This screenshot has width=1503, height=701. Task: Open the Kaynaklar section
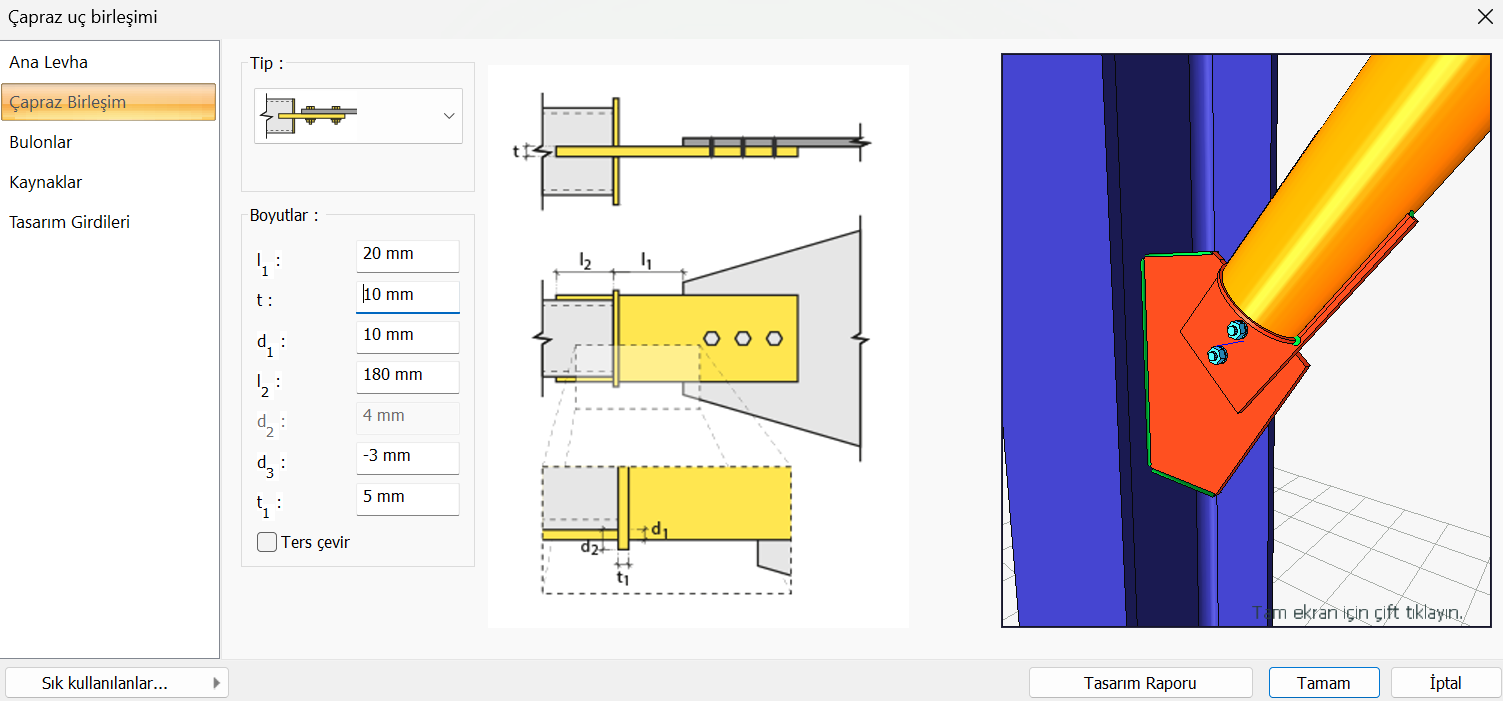tap(46, 182)
